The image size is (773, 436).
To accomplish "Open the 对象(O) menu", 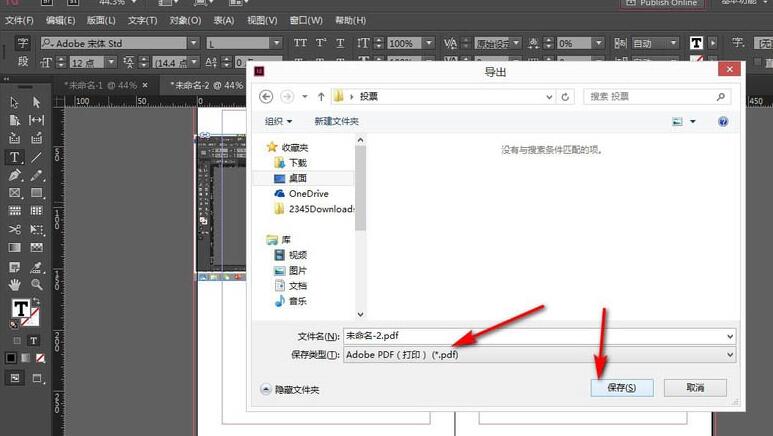I will point(185,21).
